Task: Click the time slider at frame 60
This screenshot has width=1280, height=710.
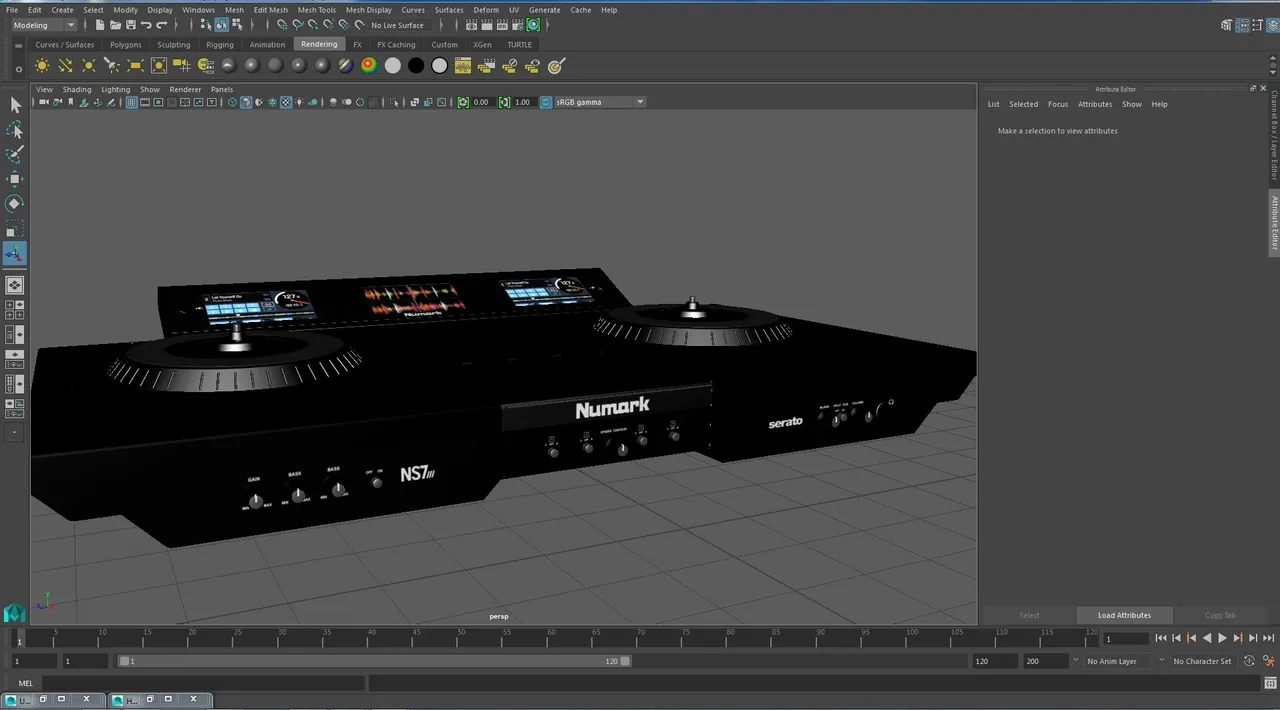Action: 549,638
